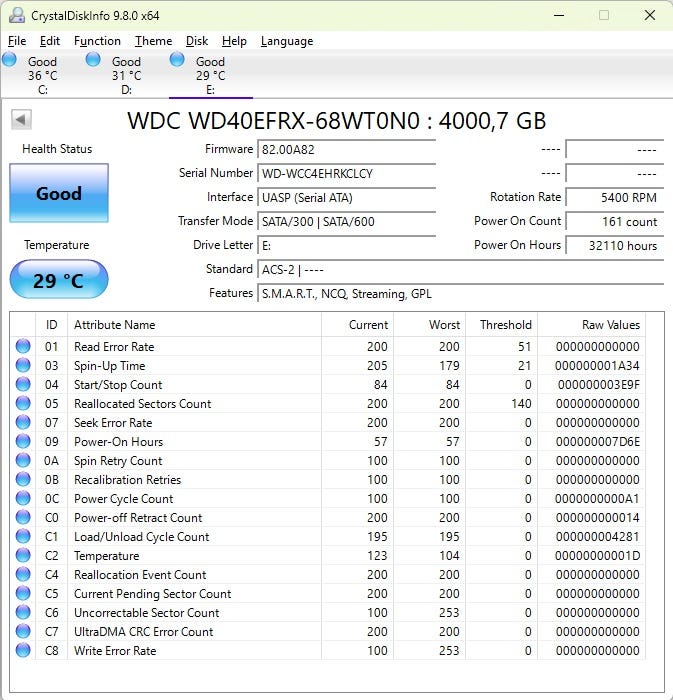Click the status orb for Write Error Rate
673x700 pixels.
[23, 650]
